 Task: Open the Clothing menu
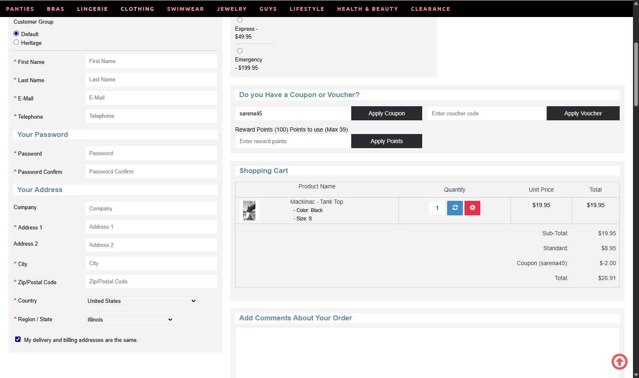click(137, 9)
